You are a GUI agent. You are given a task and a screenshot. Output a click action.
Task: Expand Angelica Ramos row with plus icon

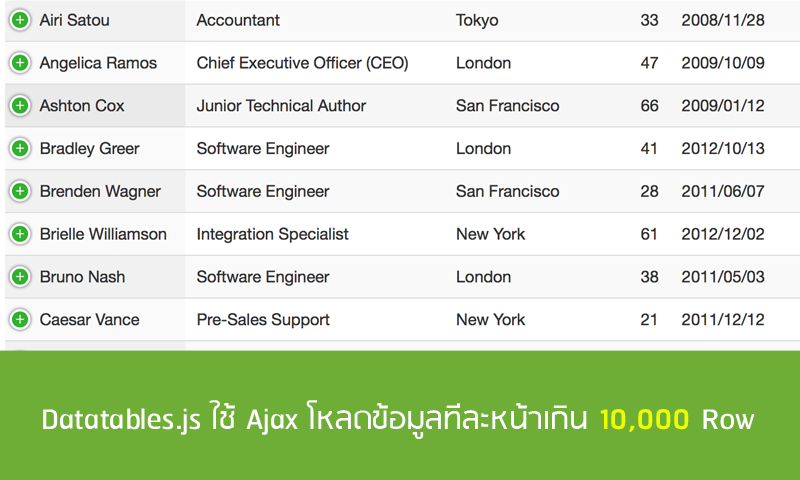(x=19, y=63)
